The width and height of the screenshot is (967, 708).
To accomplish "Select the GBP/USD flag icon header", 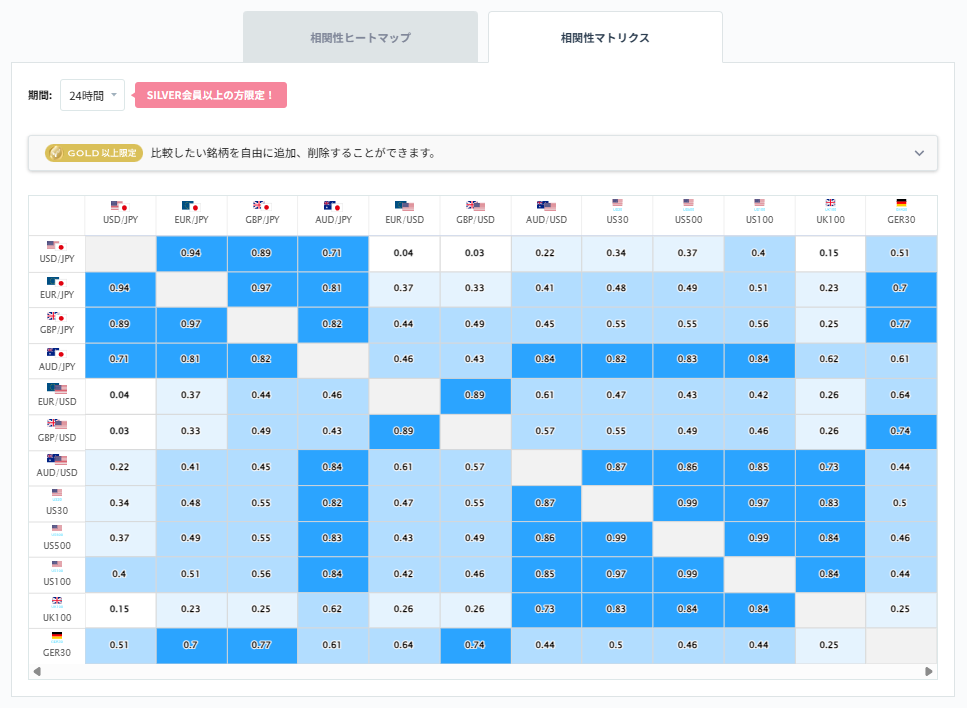I will point(475,207).
